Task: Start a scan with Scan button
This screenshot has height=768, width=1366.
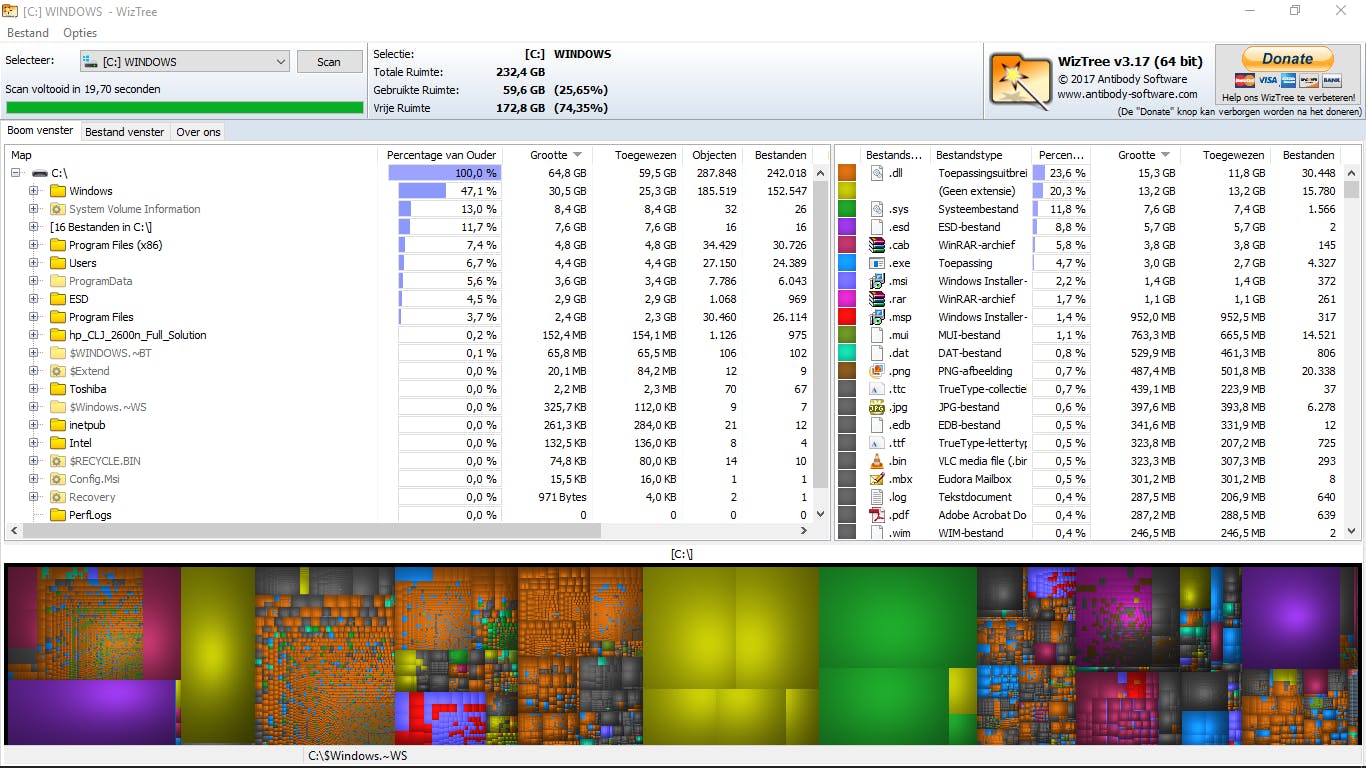Action: (x=329, y=62)
